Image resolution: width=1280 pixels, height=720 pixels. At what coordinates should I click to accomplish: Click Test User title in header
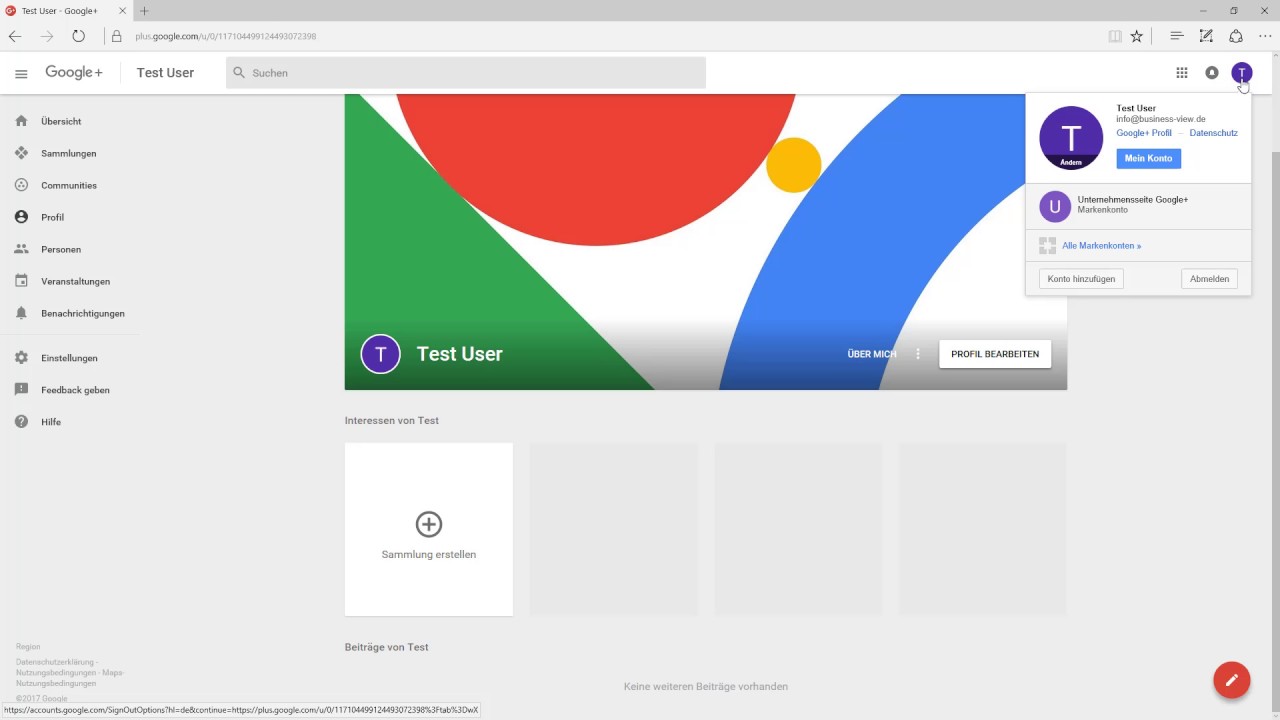click(165, 72)
